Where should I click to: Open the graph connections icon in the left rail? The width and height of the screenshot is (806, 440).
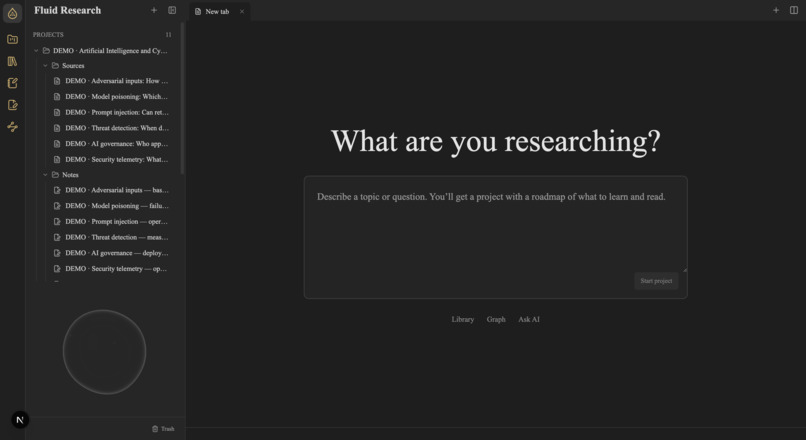tap(12, 127)
